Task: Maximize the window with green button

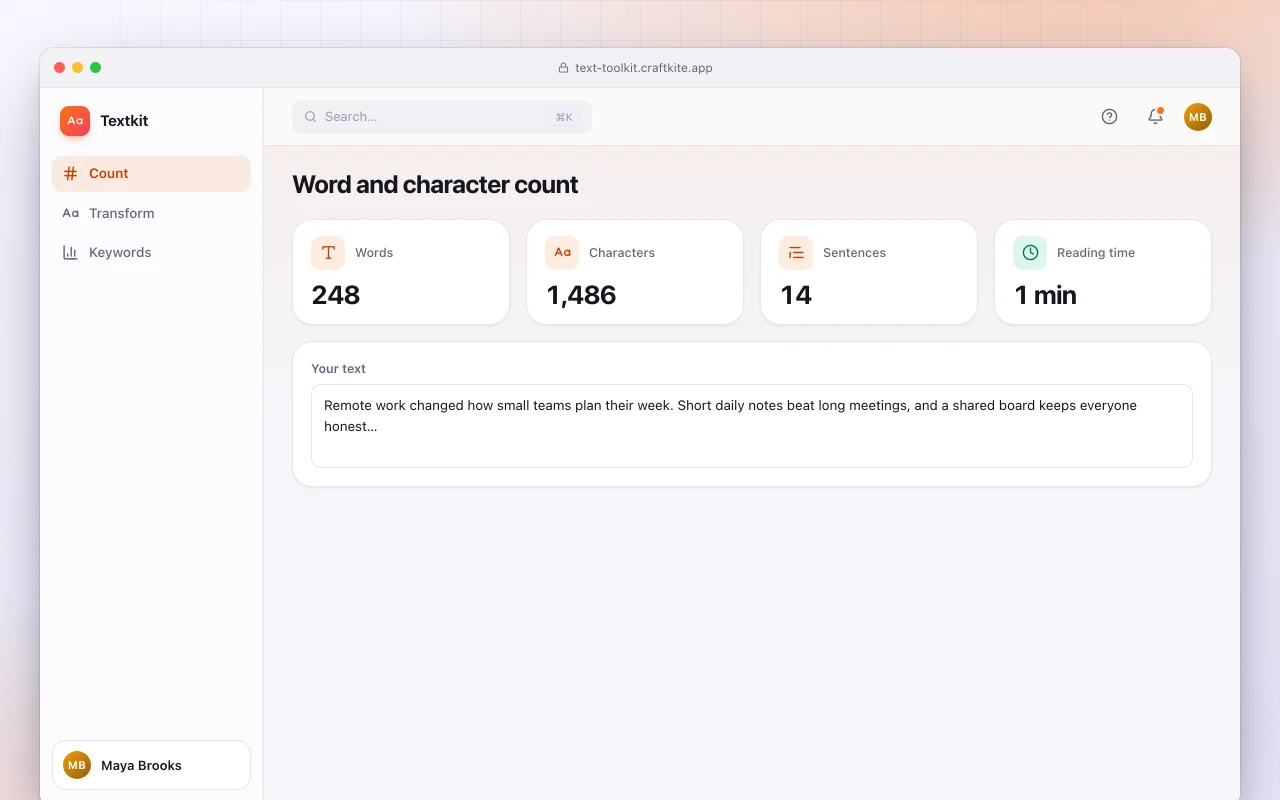Action: [x=96, y=68]
